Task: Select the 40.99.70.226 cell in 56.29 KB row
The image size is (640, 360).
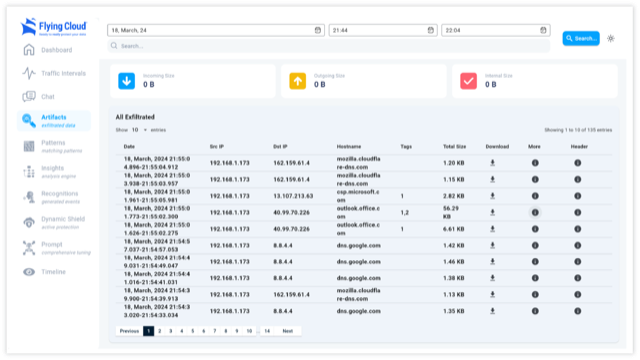Action: click(x=291, y=212)
